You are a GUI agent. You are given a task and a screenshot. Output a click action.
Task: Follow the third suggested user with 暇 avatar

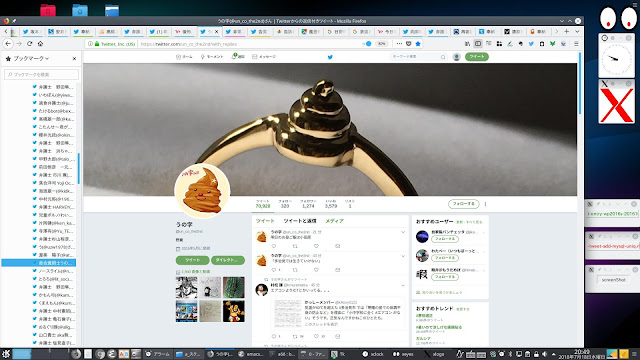[445, 277]
